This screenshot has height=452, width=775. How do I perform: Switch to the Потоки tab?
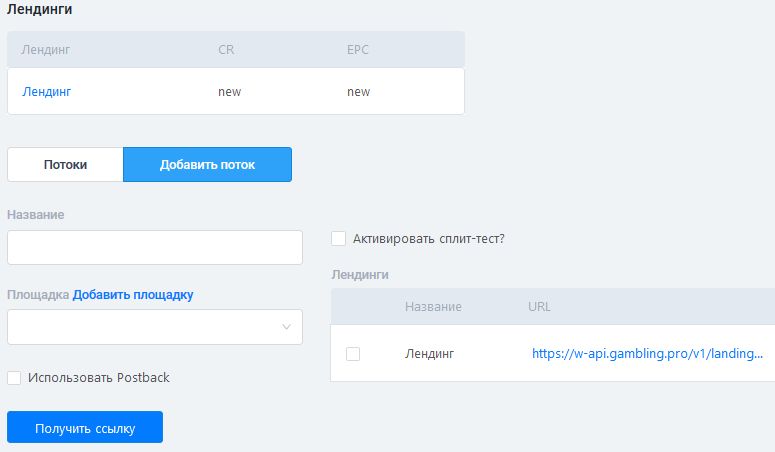point(65,165)
